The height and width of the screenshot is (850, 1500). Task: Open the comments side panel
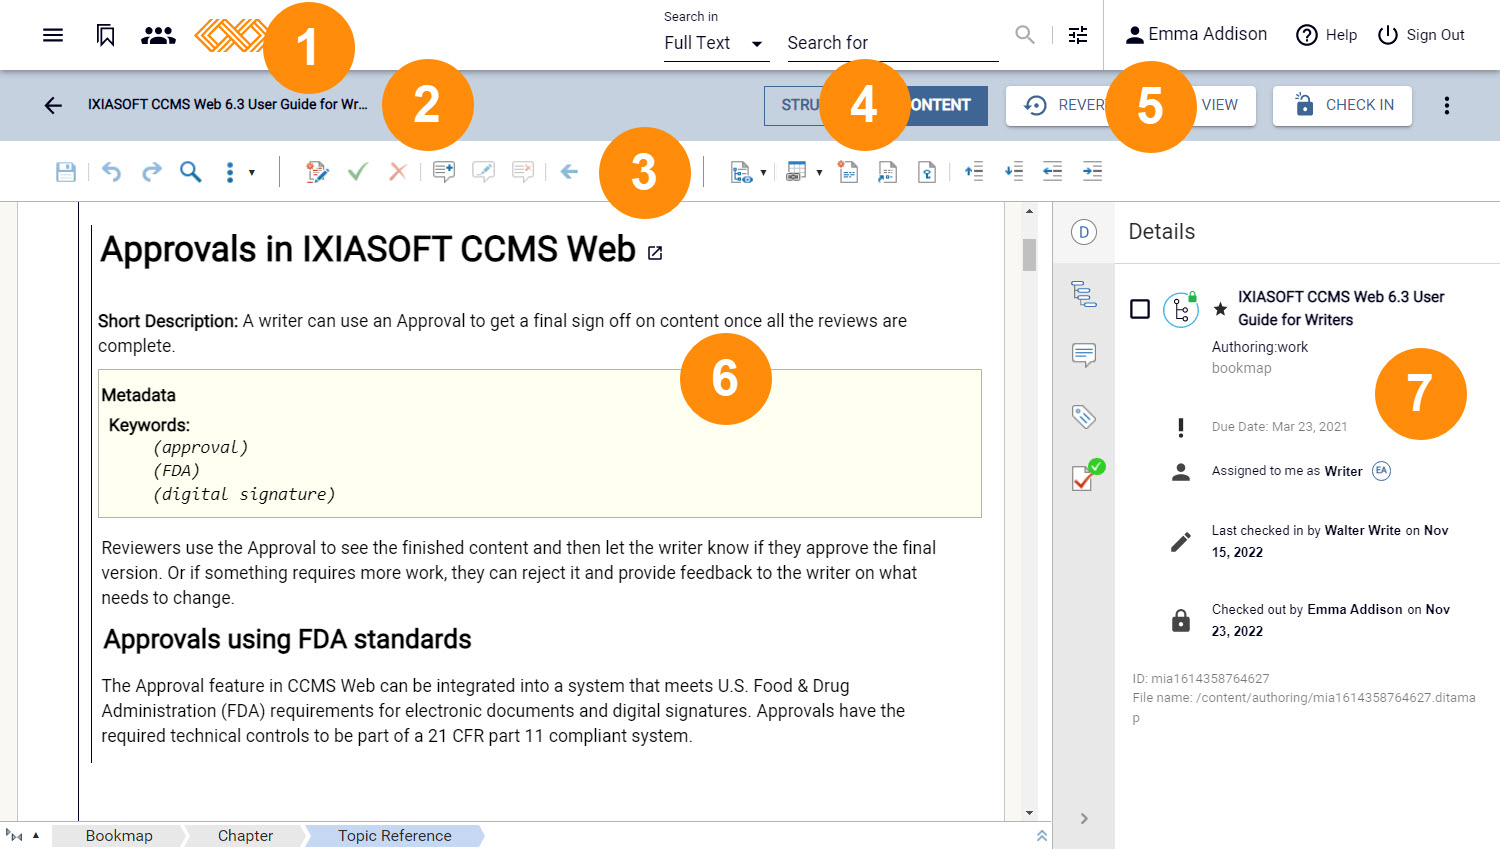click(1084, 355)
